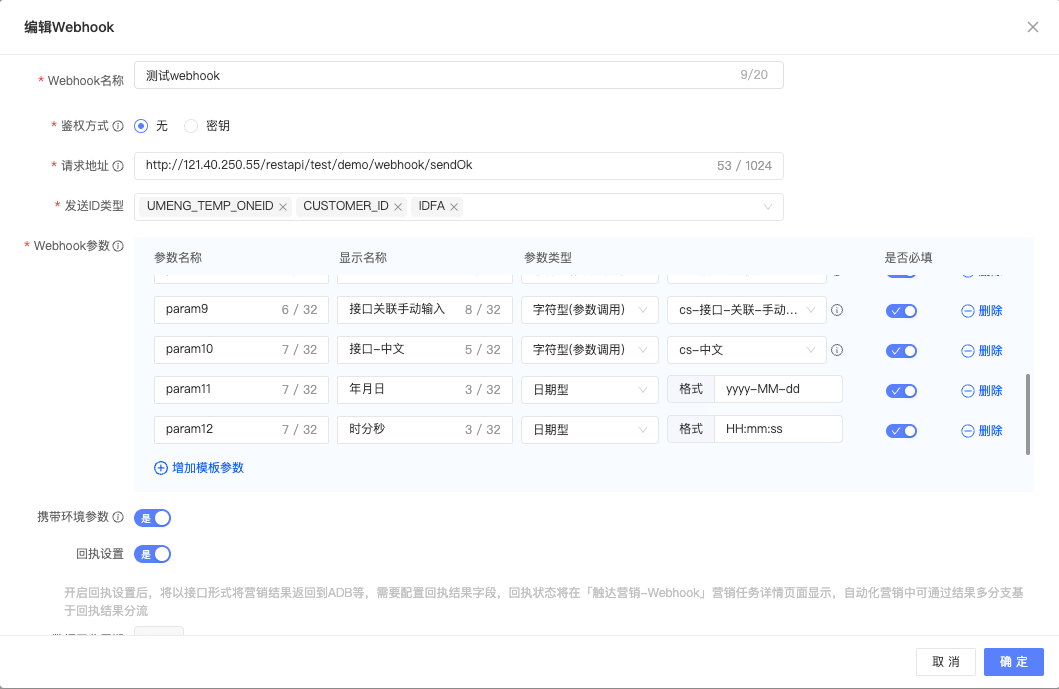This screenshot has height=689, width=1059.
Task: Click 显示名称 column header
Action: click(363, 258)
